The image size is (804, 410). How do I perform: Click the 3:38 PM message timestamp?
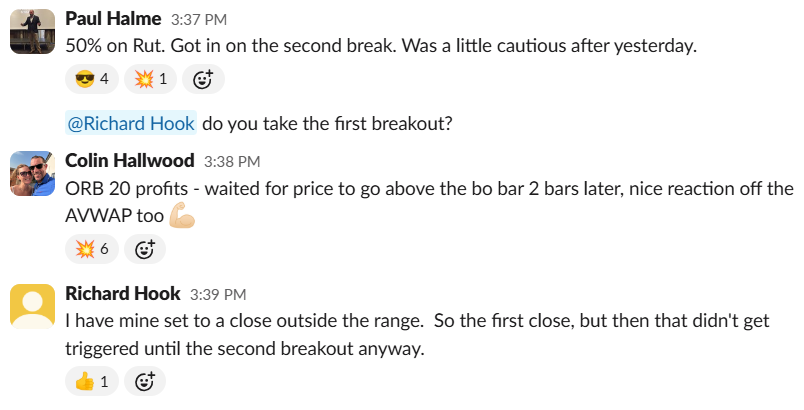[x=231, y=162]
